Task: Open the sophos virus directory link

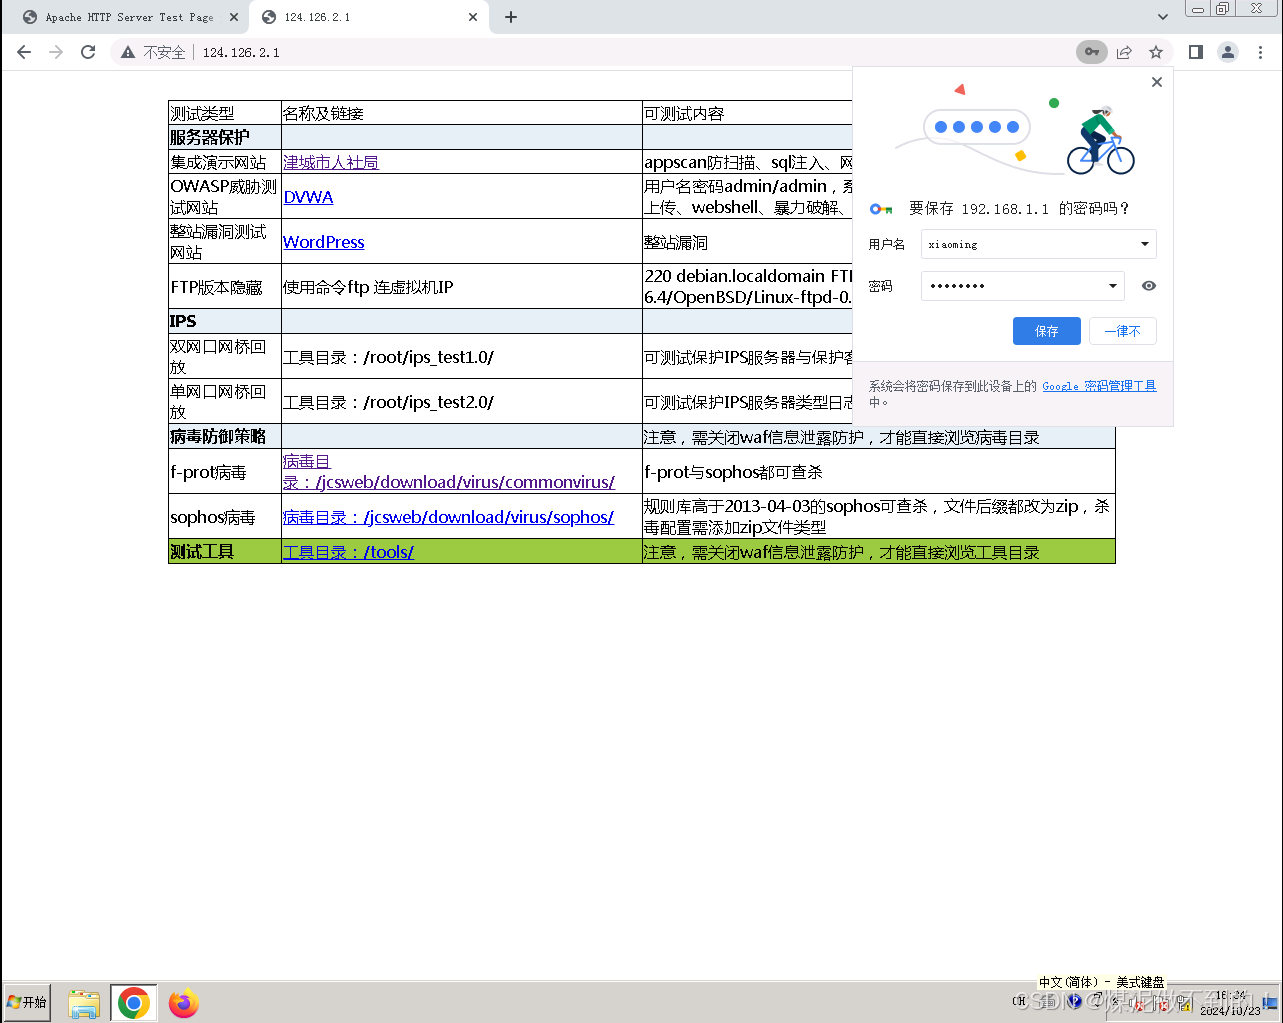Action: pos(448,517)
